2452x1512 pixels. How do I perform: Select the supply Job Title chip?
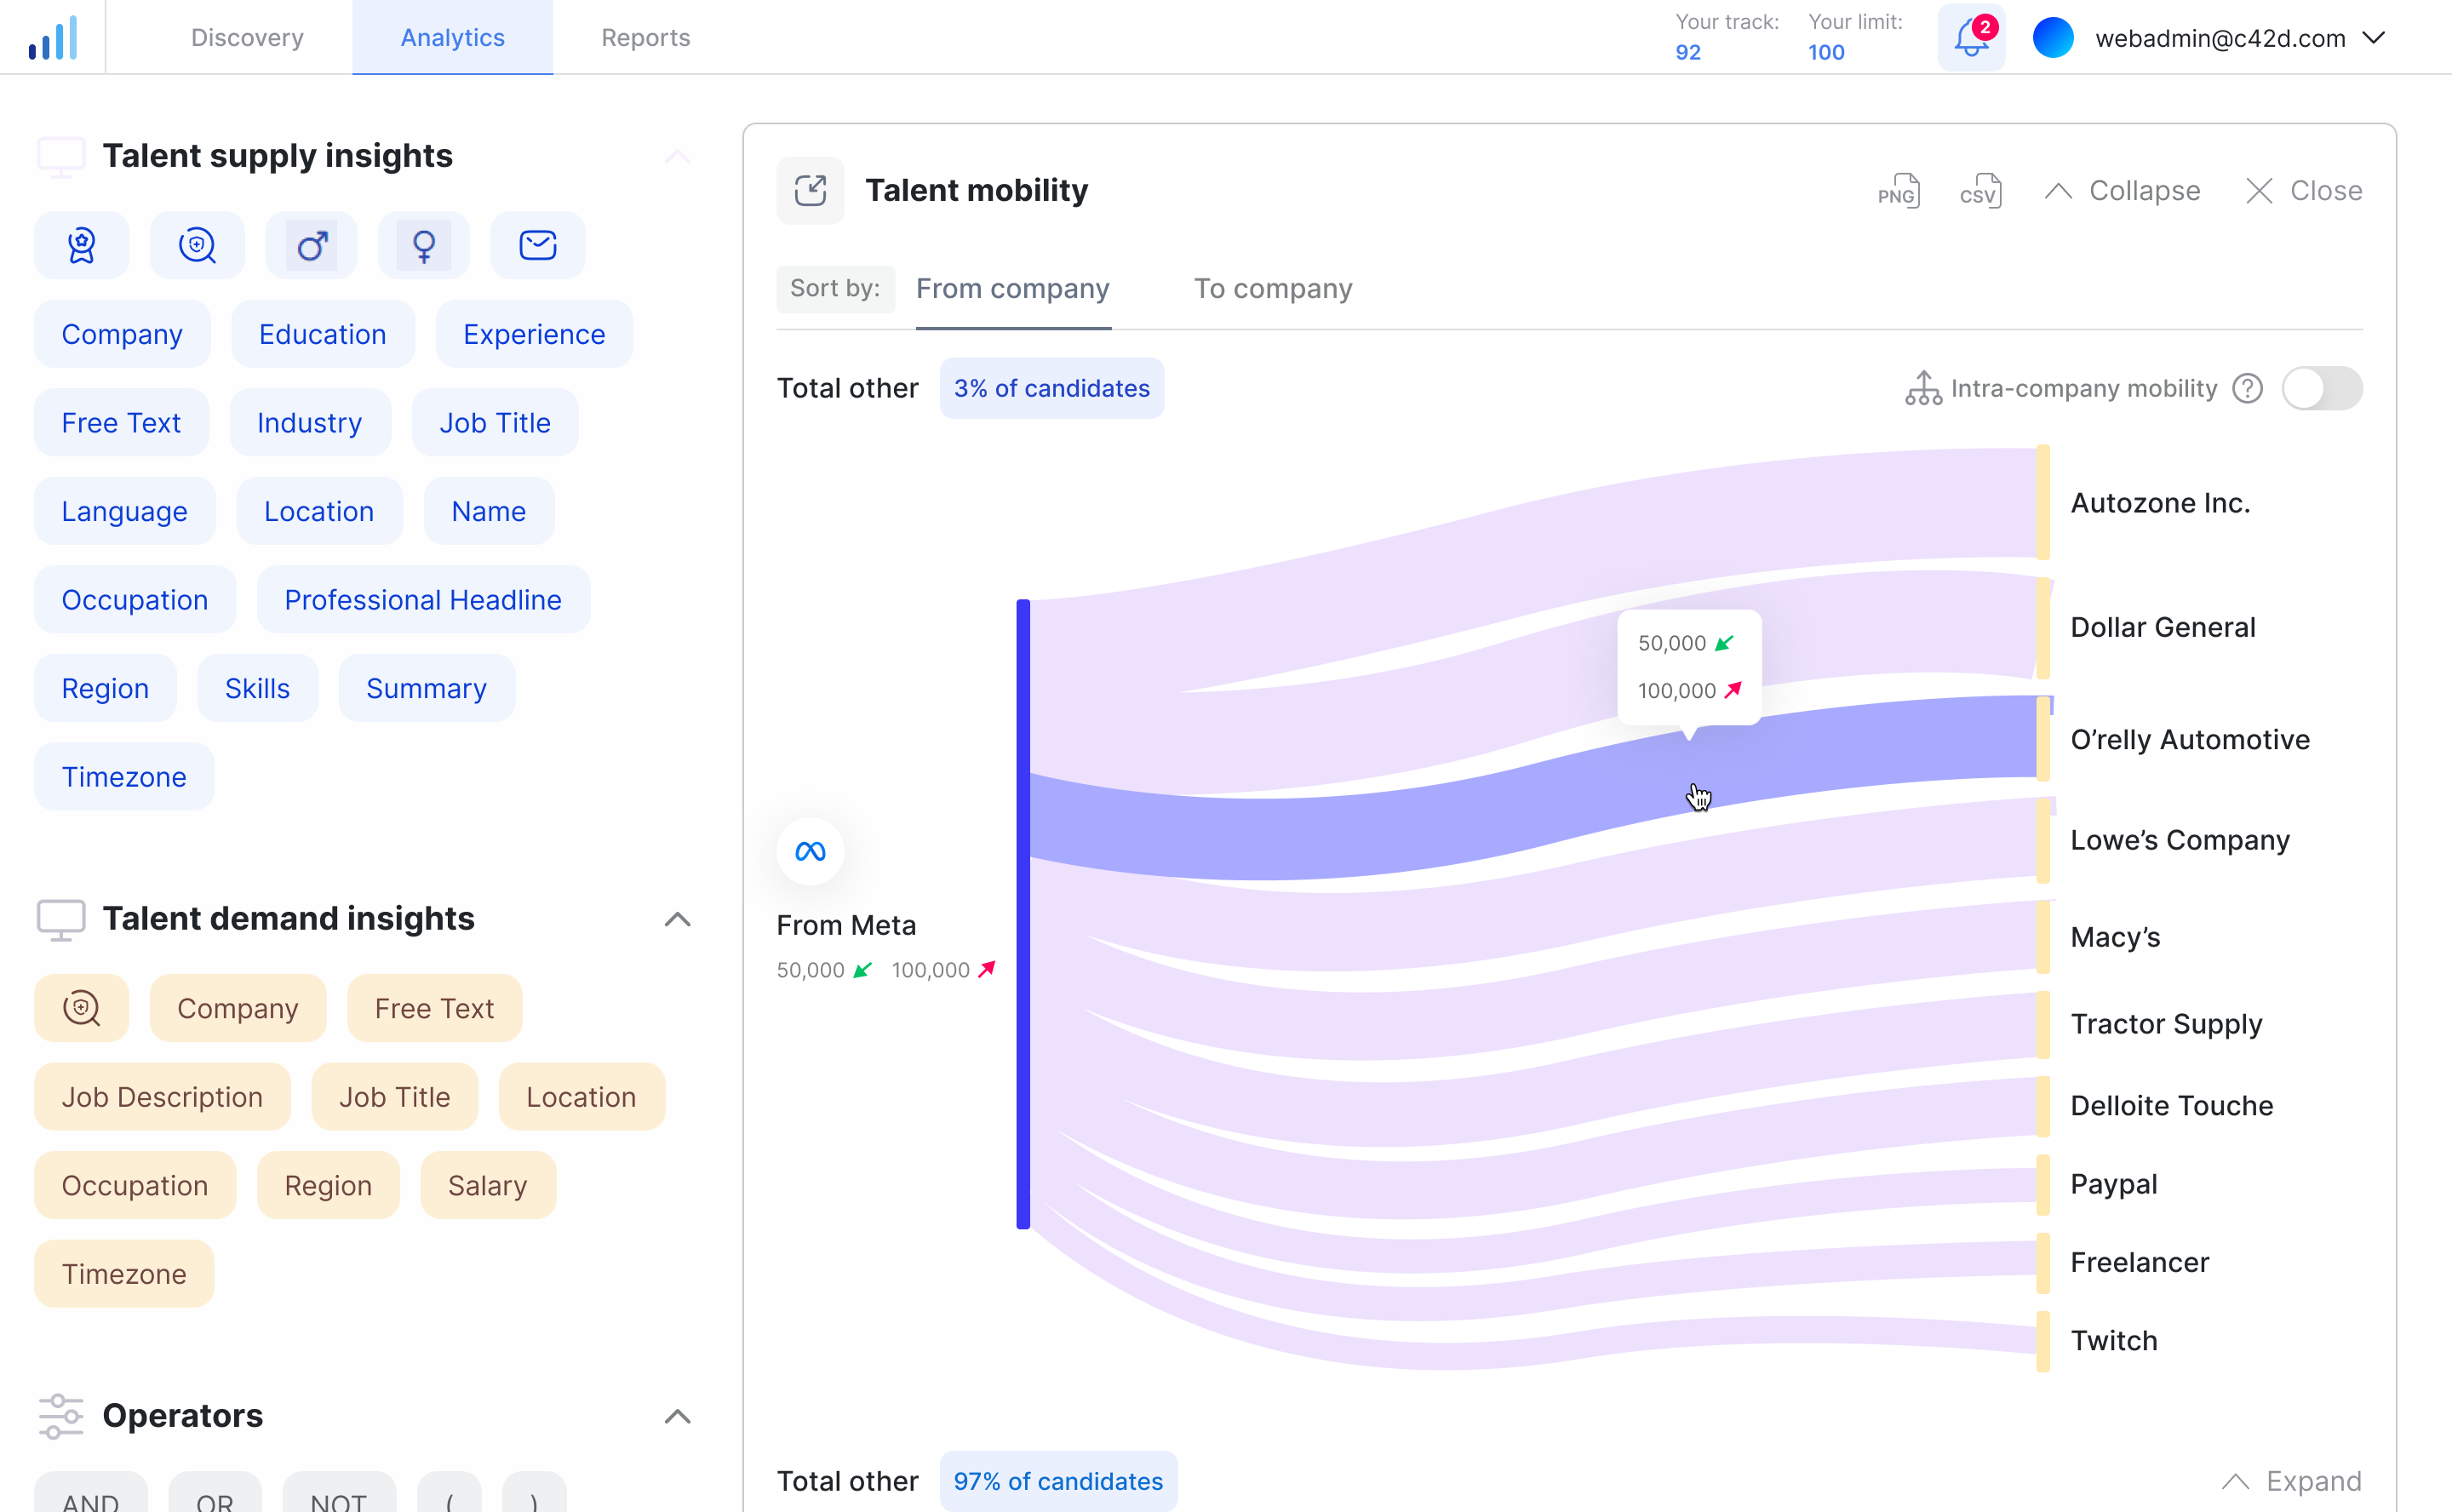pos(495,423)
